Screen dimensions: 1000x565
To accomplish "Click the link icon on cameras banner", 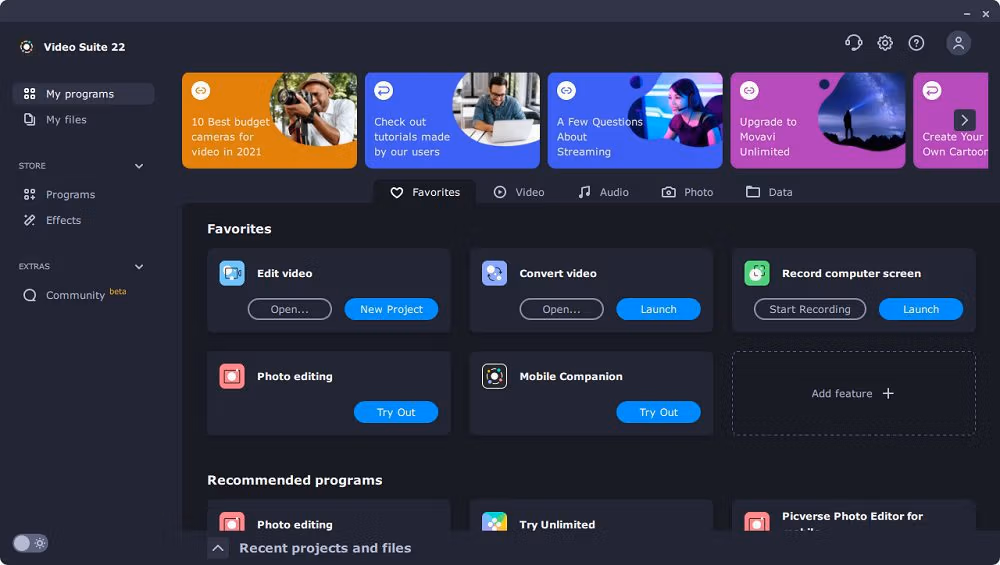I will [x=201, y=91].
